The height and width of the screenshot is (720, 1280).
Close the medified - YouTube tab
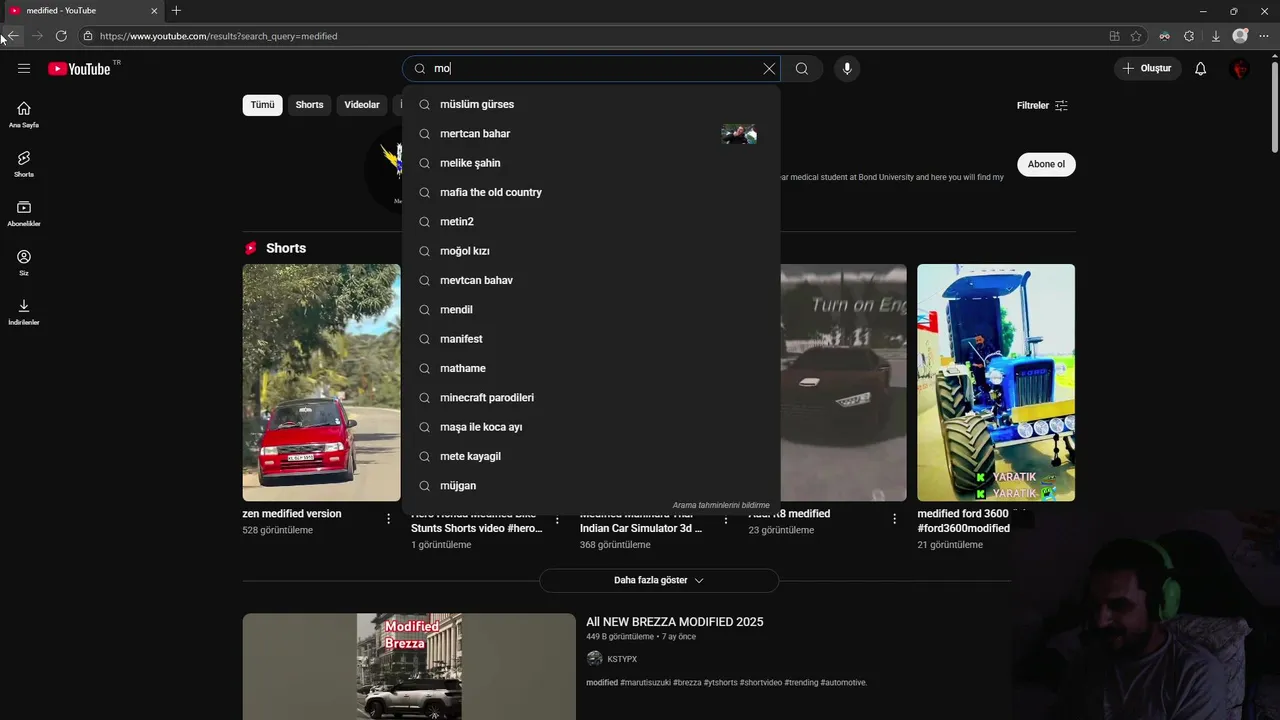(154, 11)
